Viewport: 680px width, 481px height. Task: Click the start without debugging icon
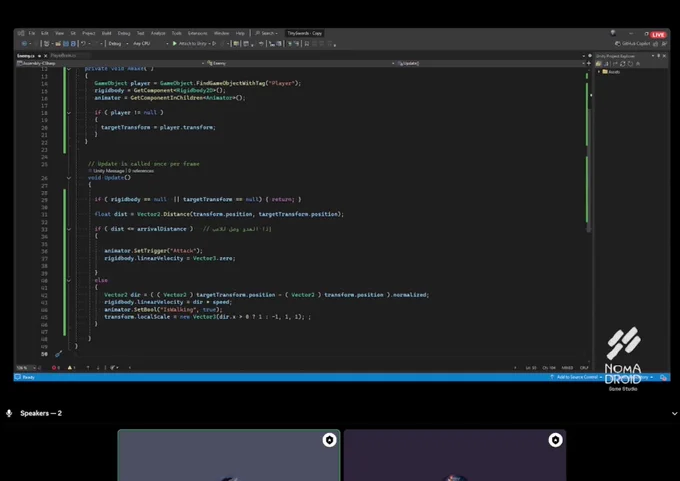point(214,44)
